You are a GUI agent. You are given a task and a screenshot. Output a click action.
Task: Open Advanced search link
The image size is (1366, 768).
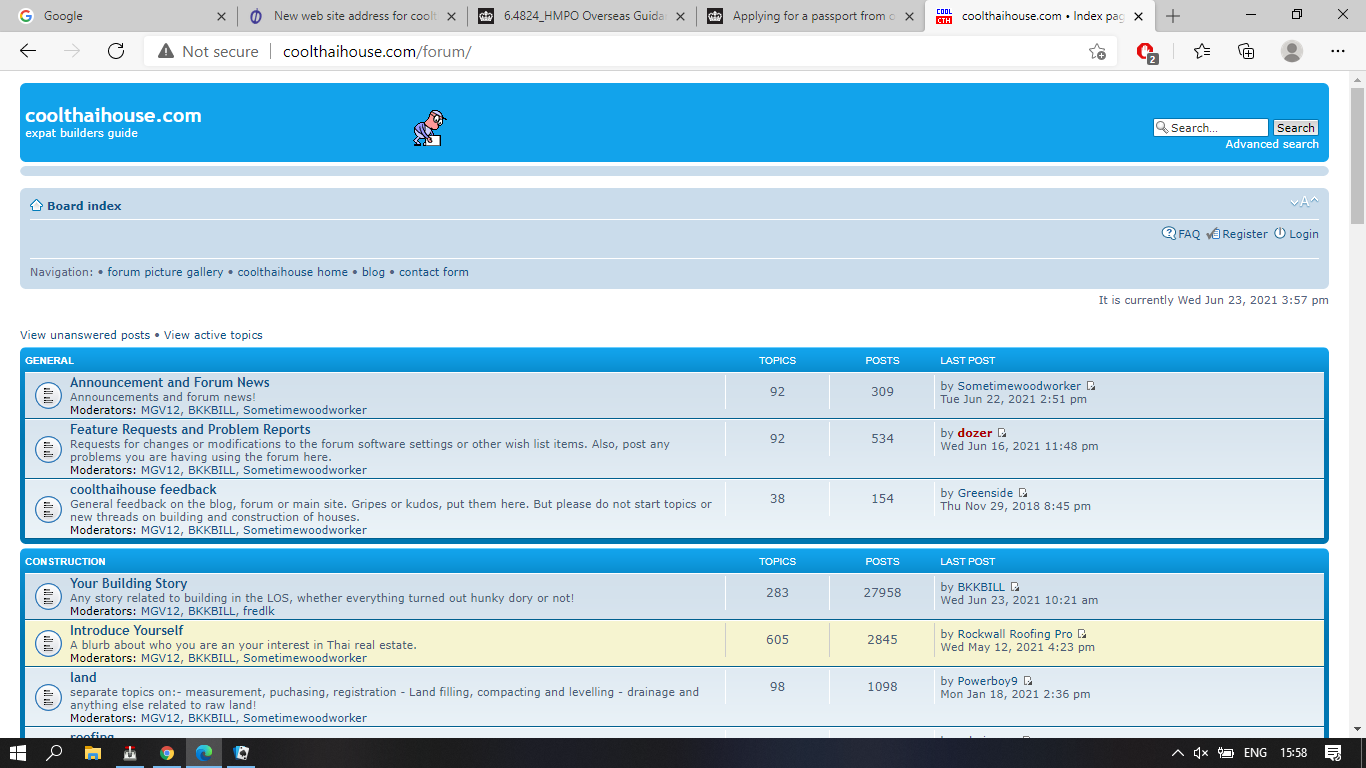(x=1272, y=144)
